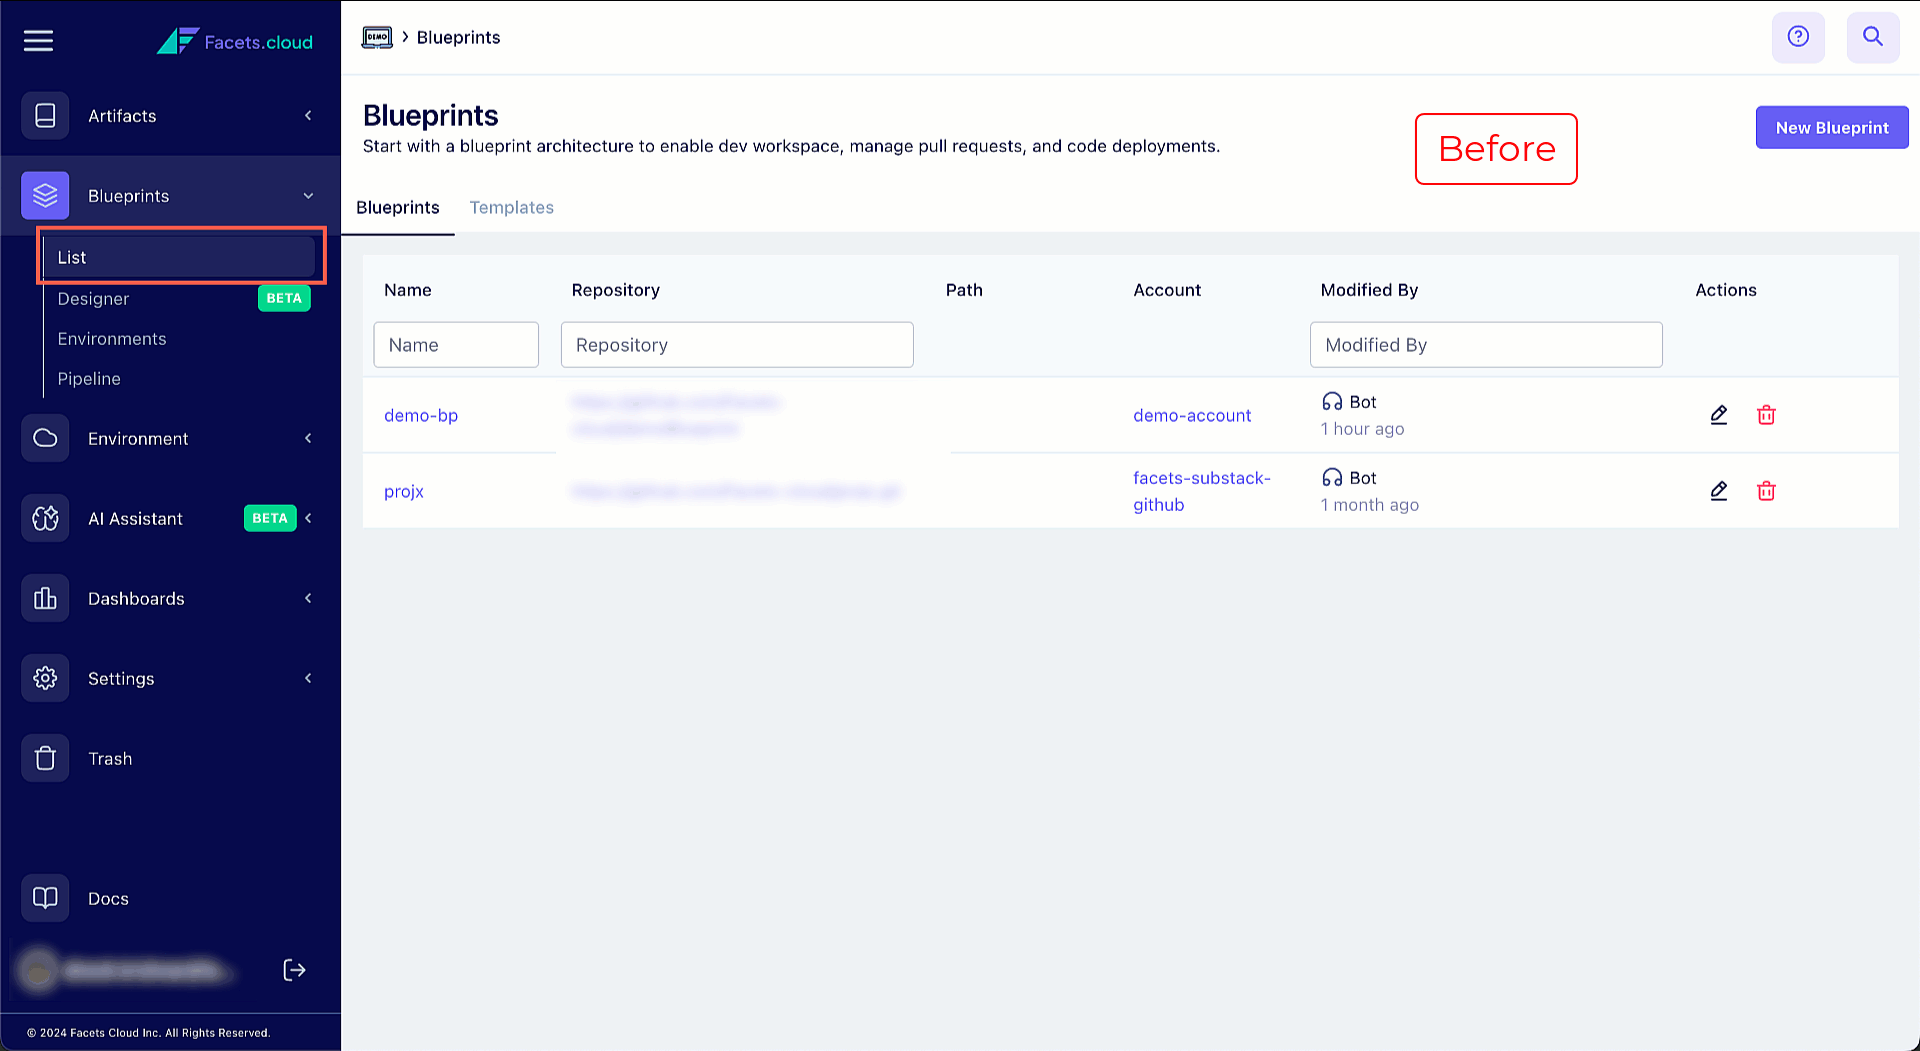
Task: Switch to the Templates tab
Action: 511,208
